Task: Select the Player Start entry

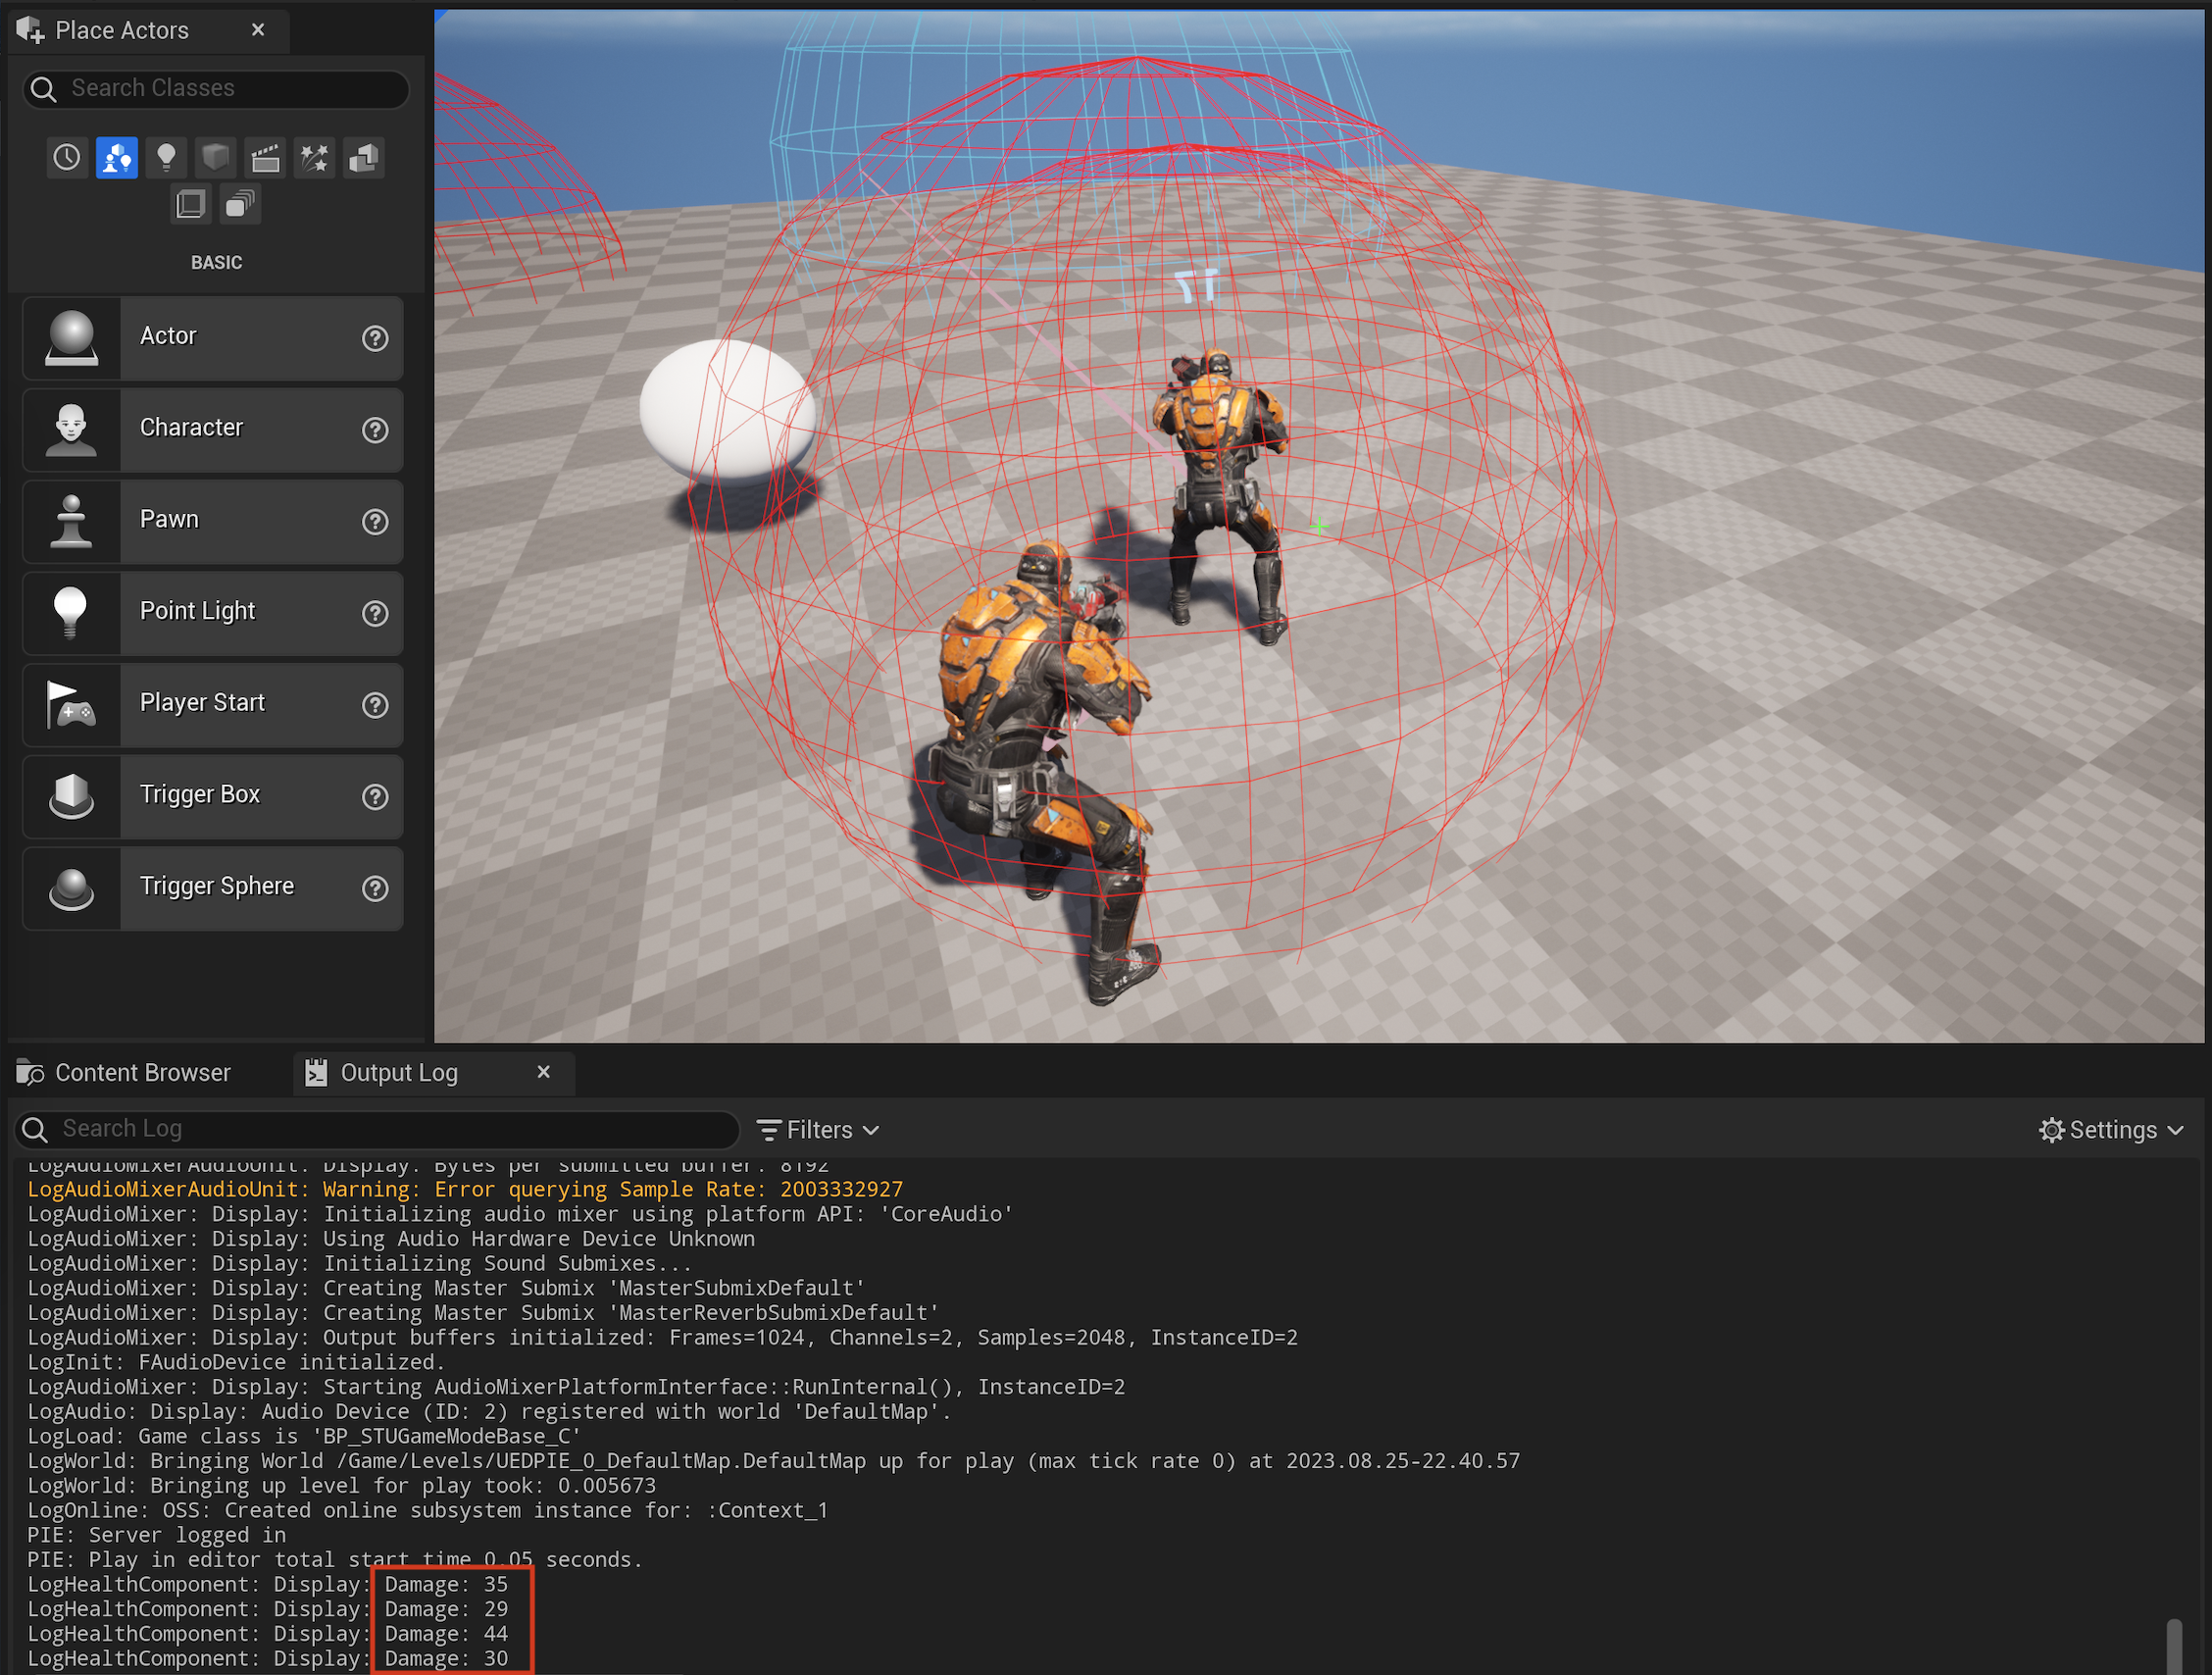Action: point(213,705)
